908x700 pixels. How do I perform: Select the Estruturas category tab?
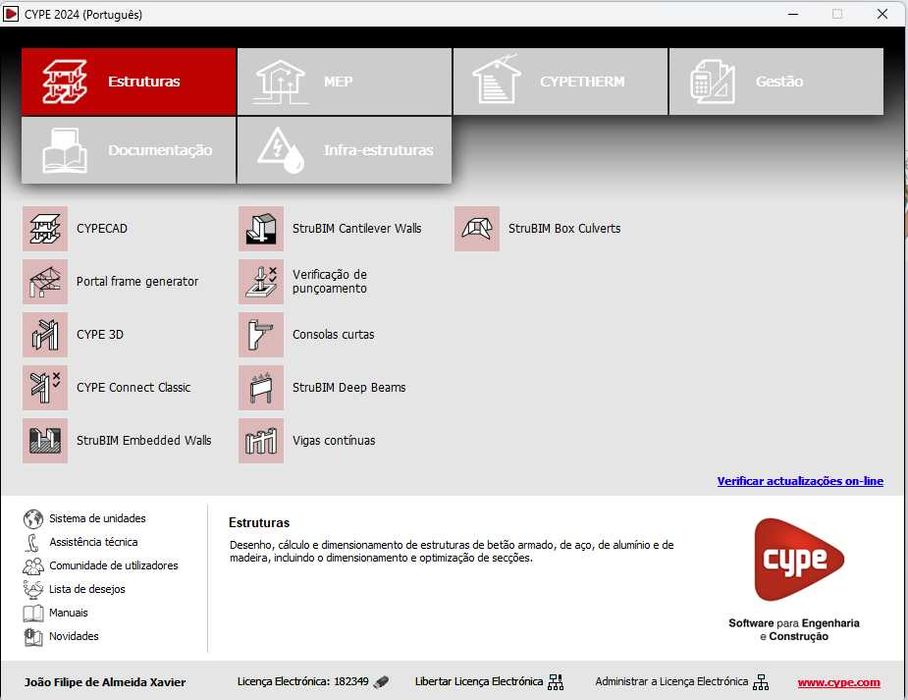coord(129,82)
